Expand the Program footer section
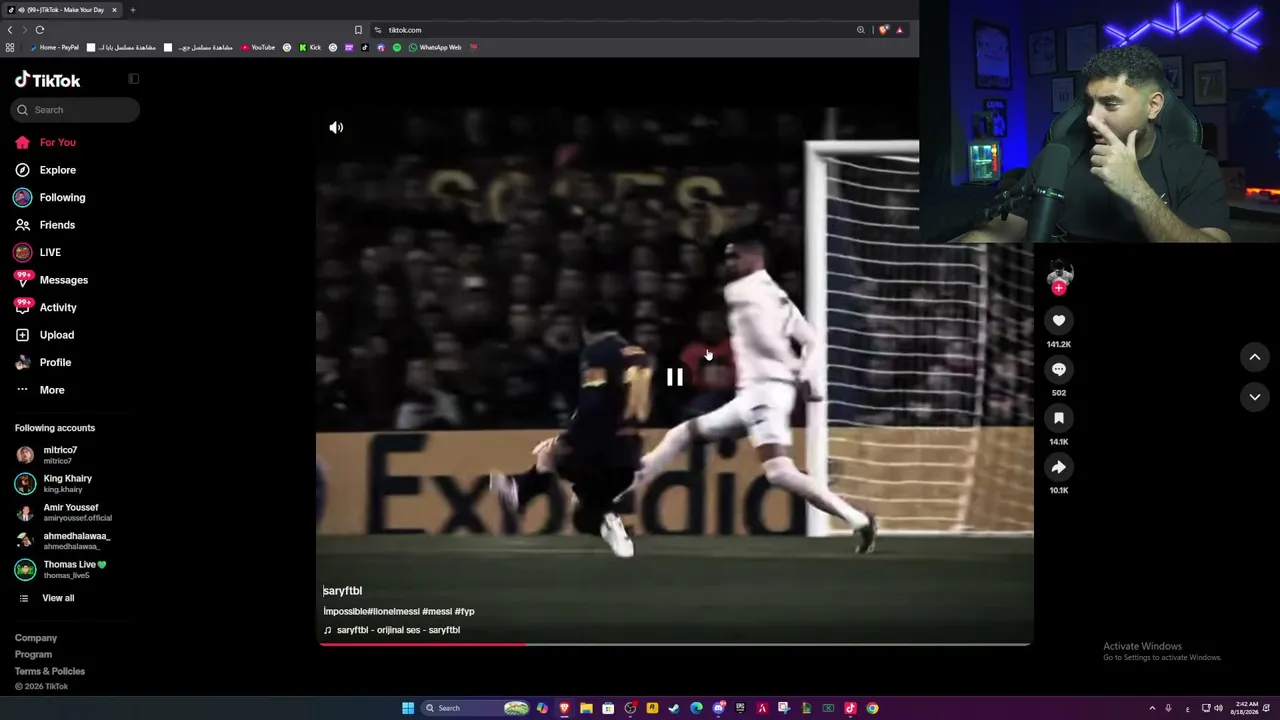Image resolution: width=1280 pixels, height=720 pixels. click(33, 655)
